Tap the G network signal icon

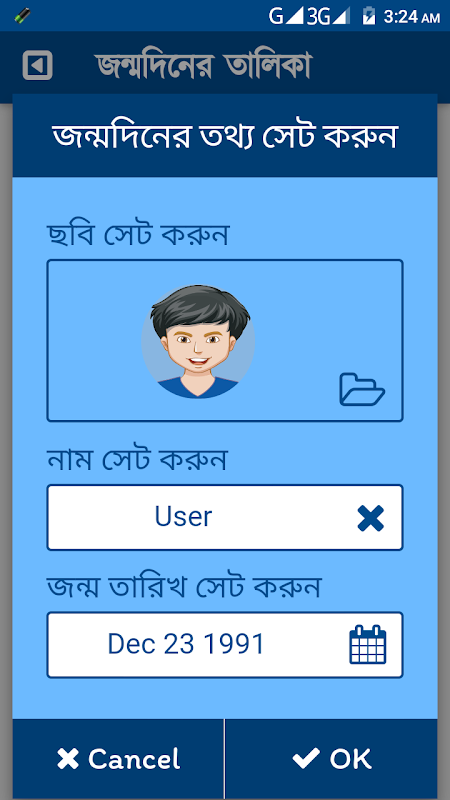point(286,16)
